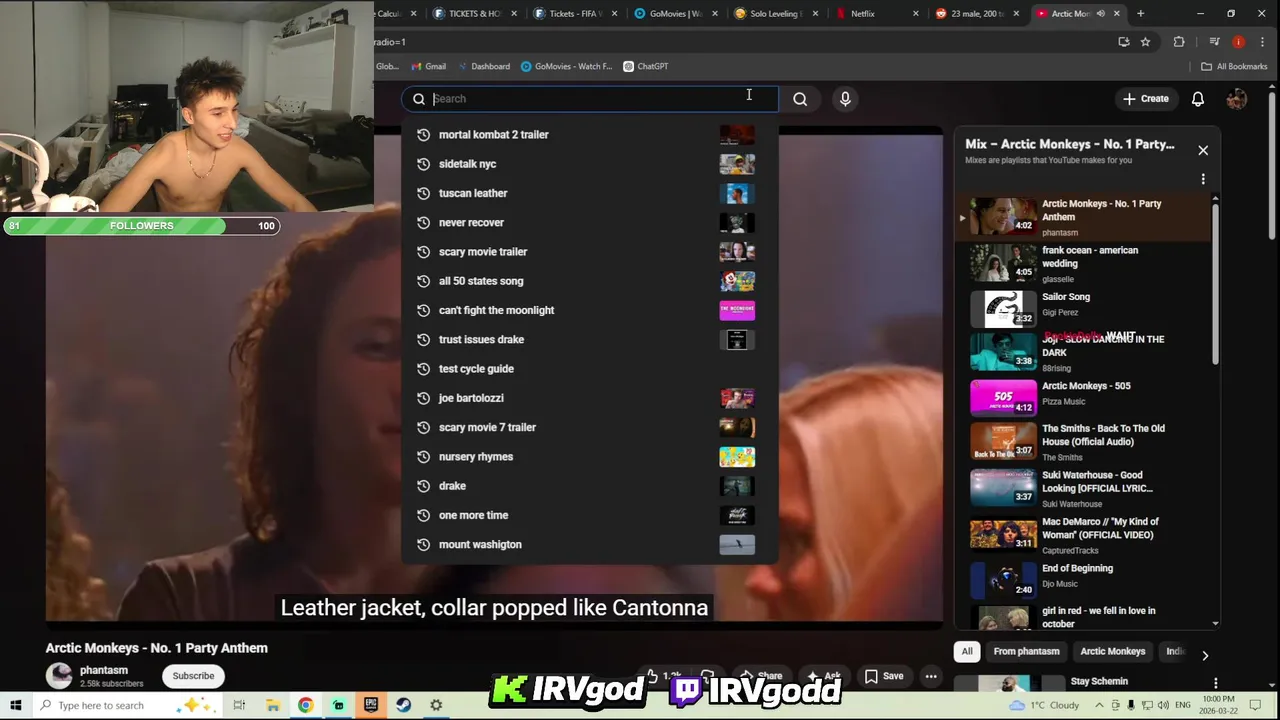Open the Gmail bookmark

(x=428, y=66)
